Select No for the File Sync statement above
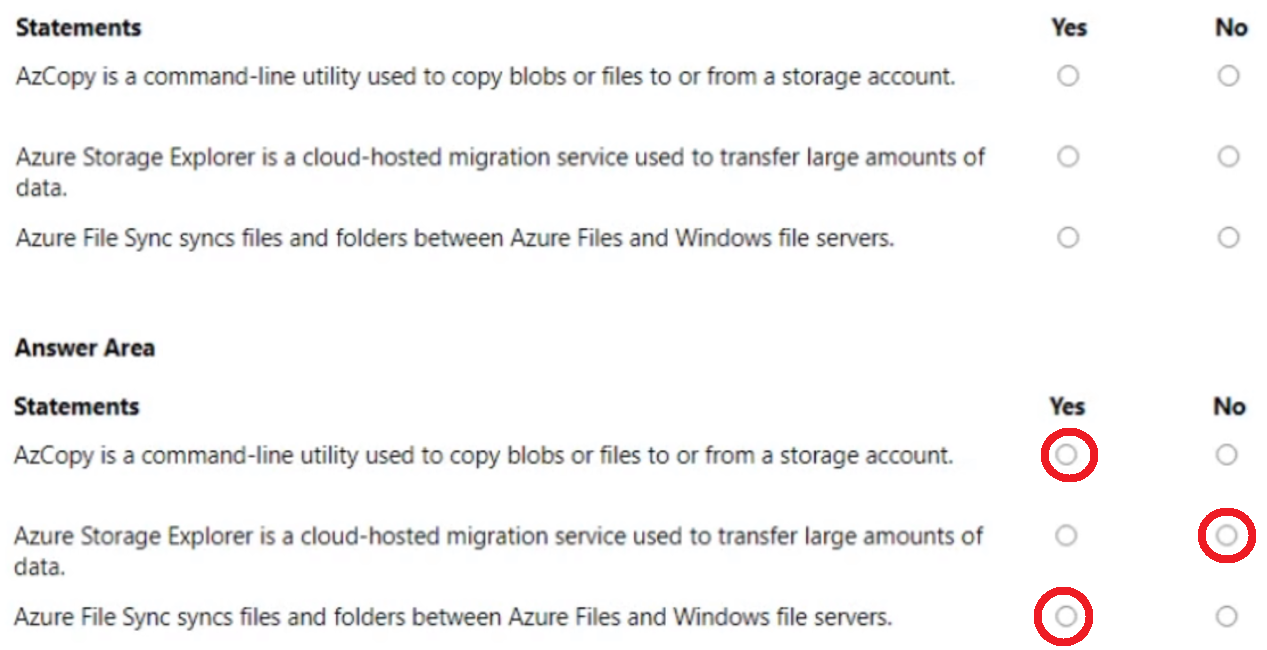The height and width of the screenshot is (650, 1267). click(x=1229, y=238)
